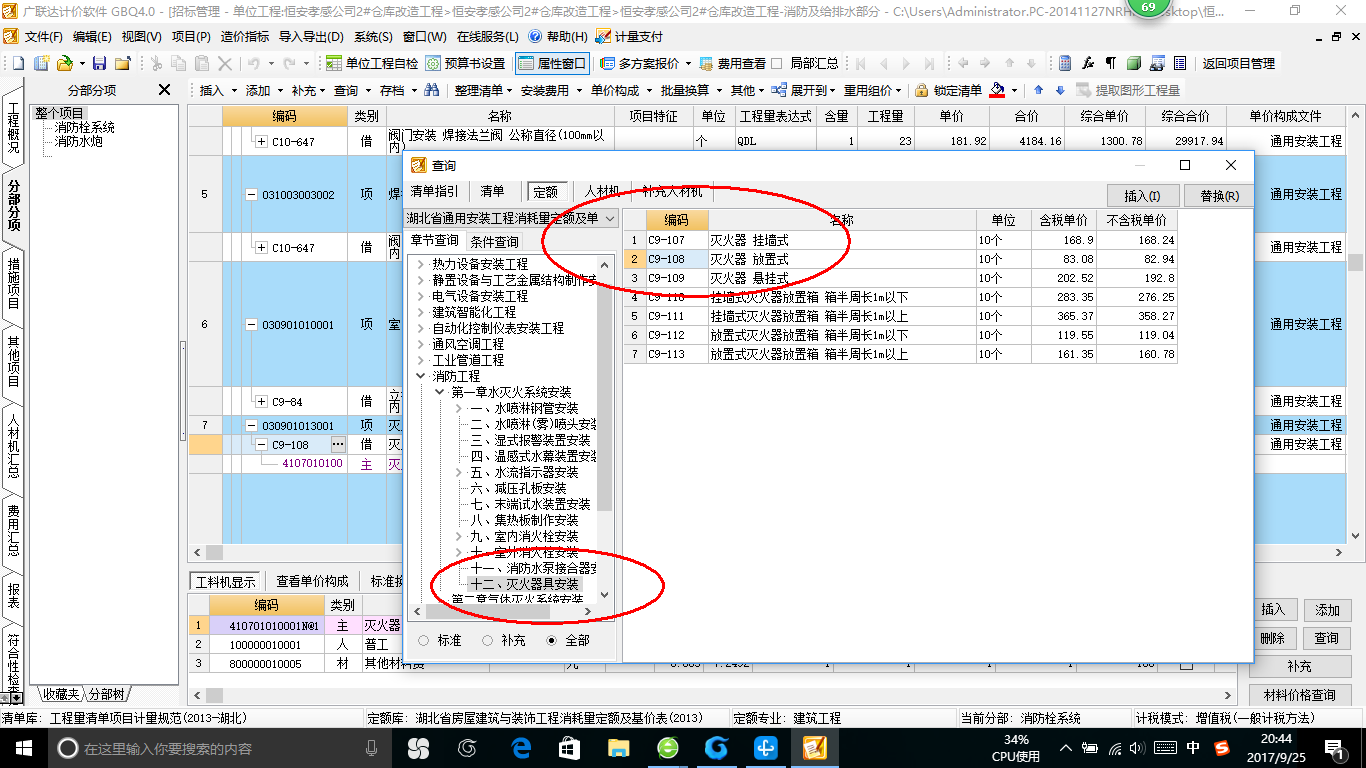Click the calculator icon in toolbar
The width and height of the screenshot is (1366, 768).
(x=1065, y=63)
